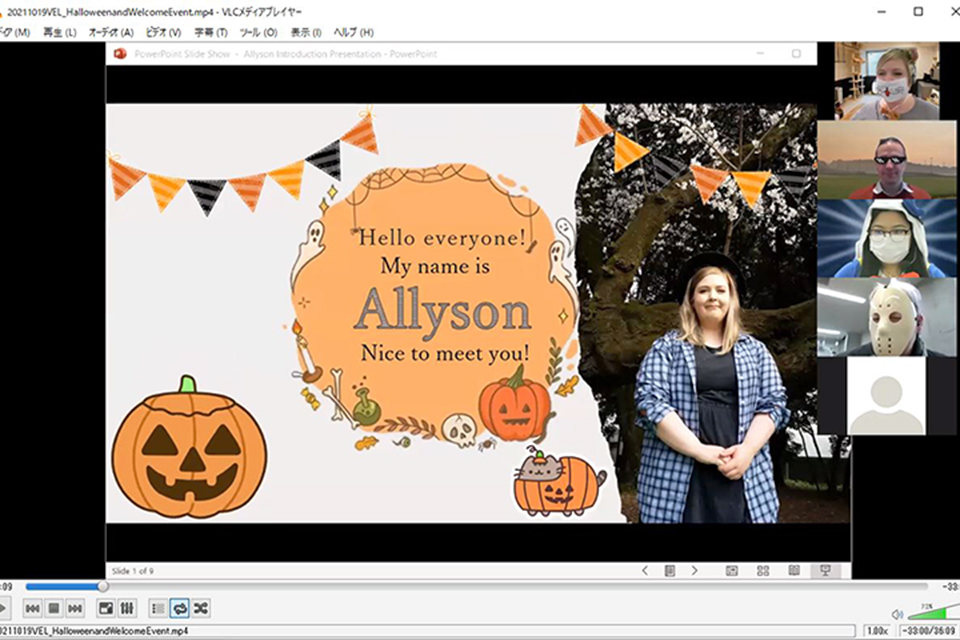Click the seek bar handle on the timeline
Image resolution: width=960 pixels, height=640 pixels.
(103, 587)
